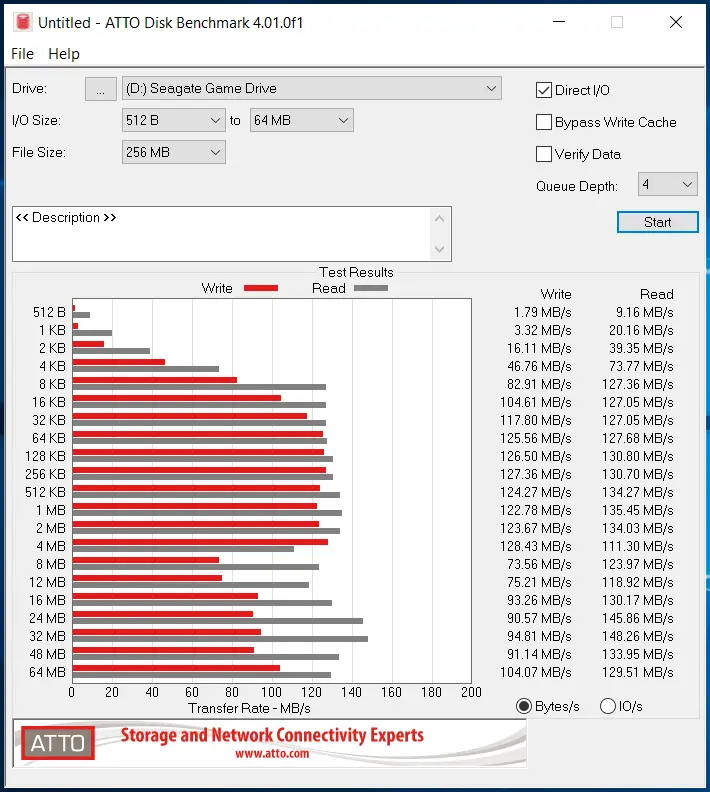
Task: Click the 127.36 MB/s write value
Action: click(535, 474)
